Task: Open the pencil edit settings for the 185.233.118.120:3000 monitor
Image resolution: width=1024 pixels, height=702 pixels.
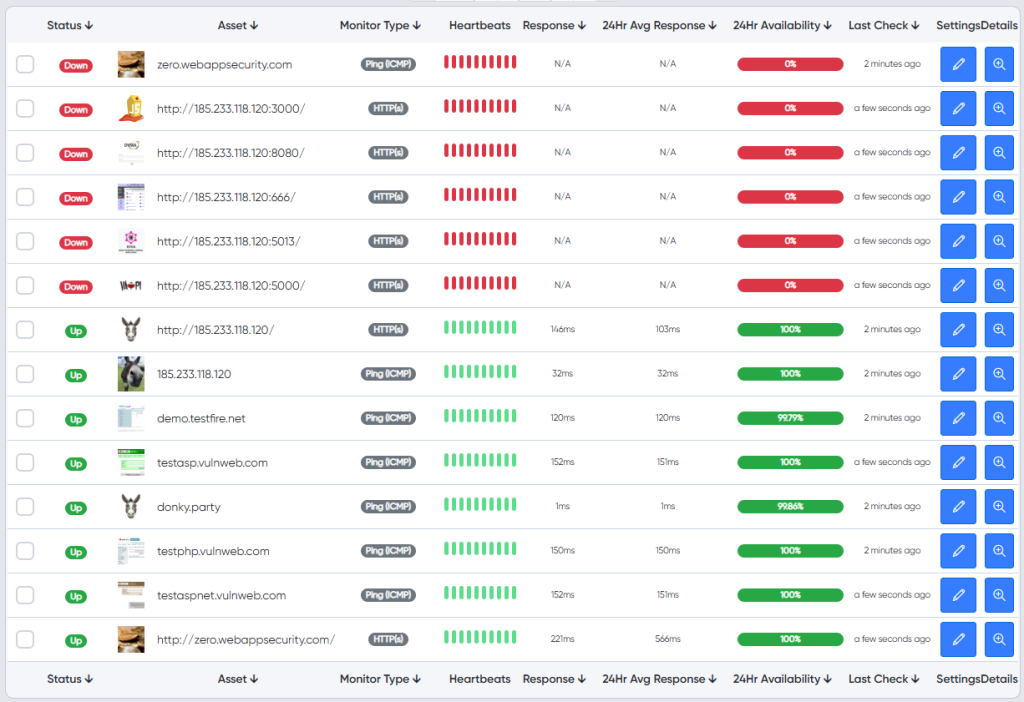Action: click(x=958, y=108)
